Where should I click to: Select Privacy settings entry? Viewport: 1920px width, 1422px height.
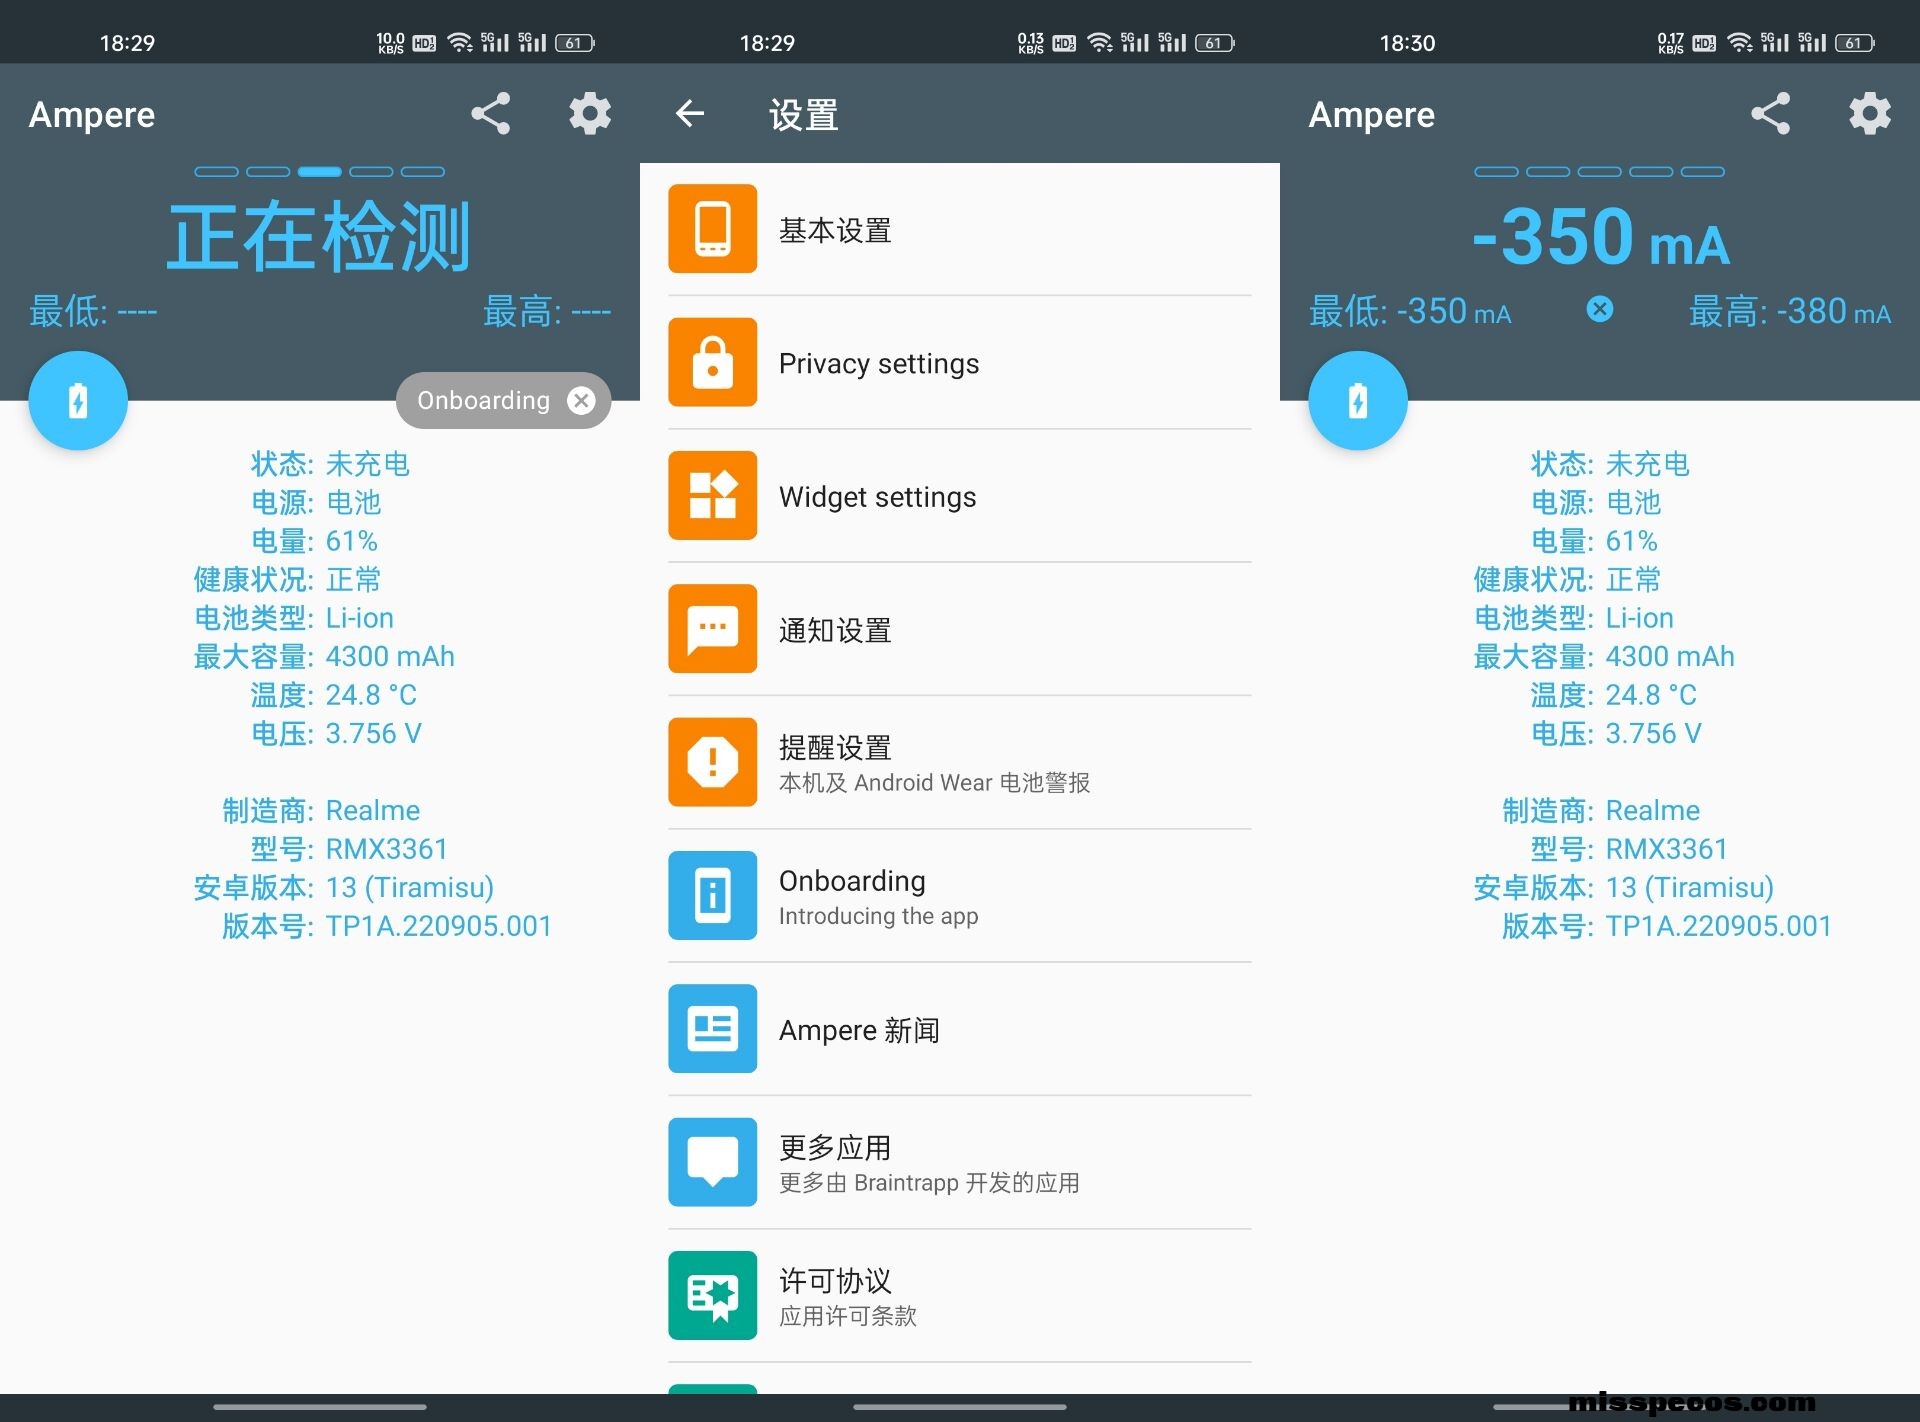pyautogui.click(x=960, y=362)
